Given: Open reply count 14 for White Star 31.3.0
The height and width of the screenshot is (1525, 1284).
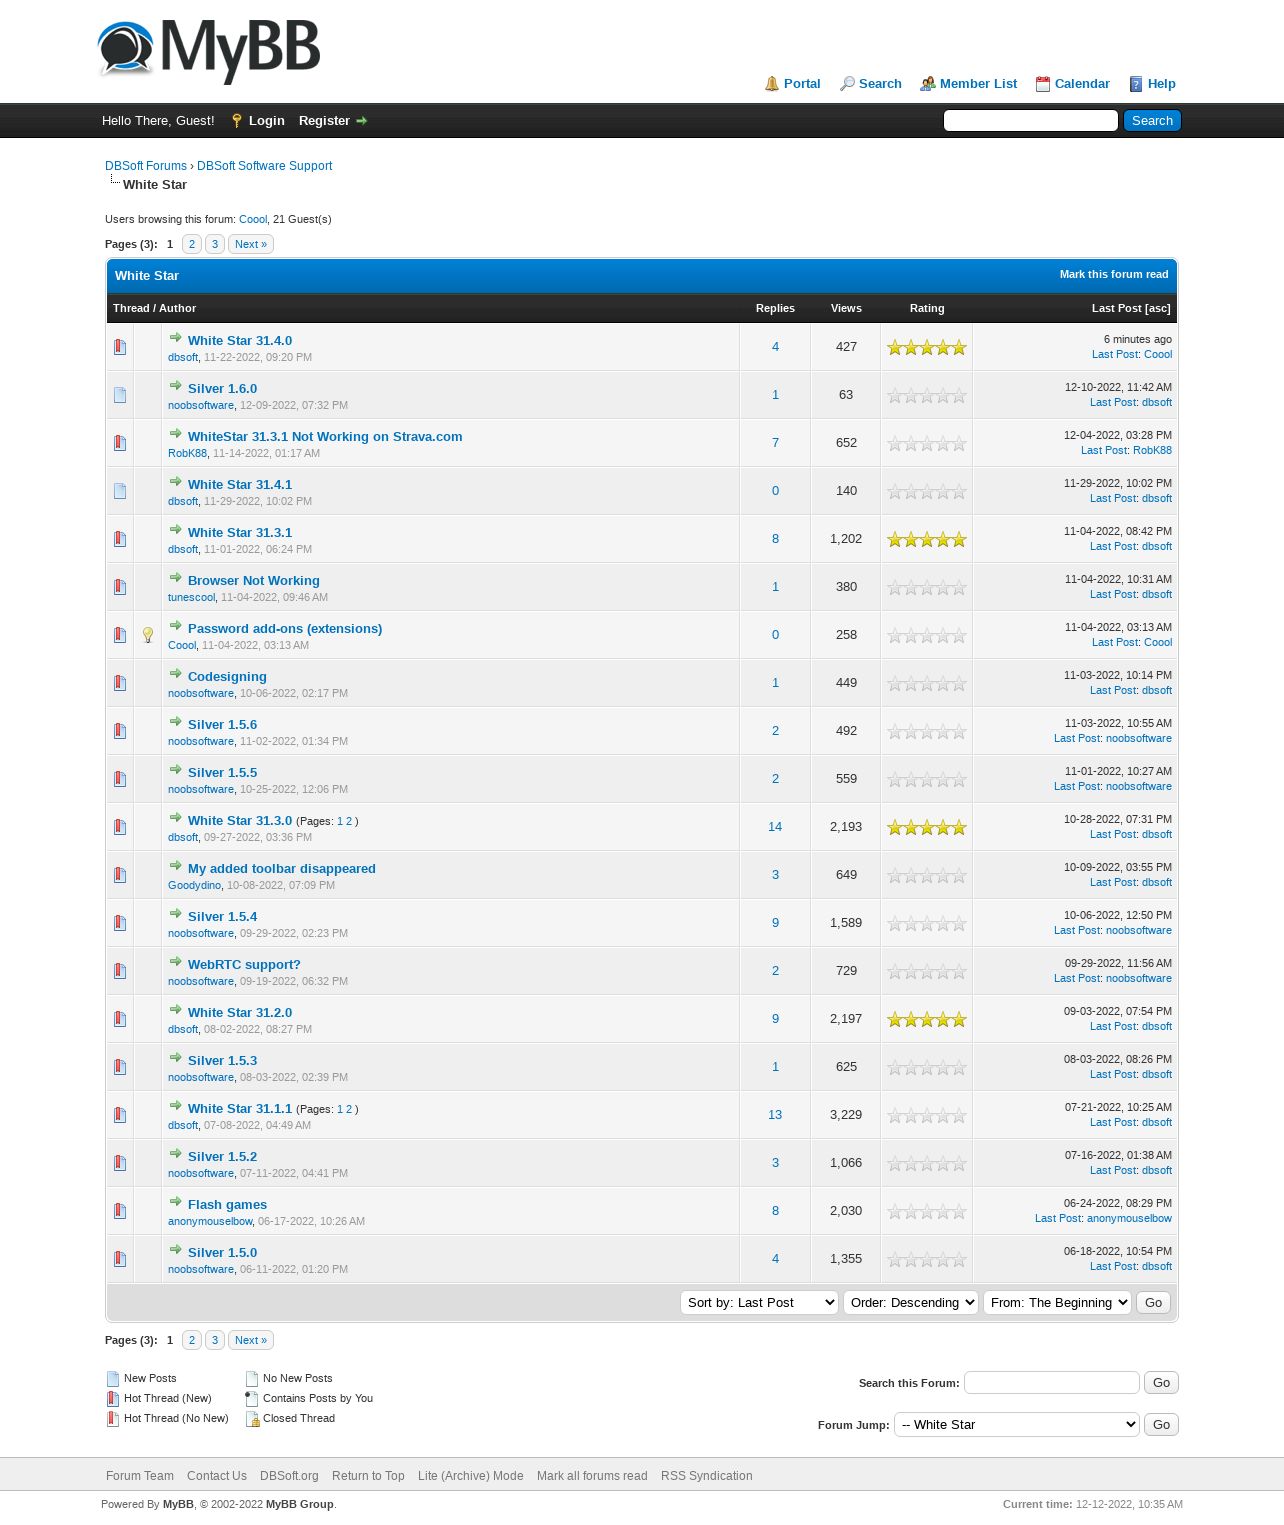Looking at the screenshot, I should tap(775, 827).
